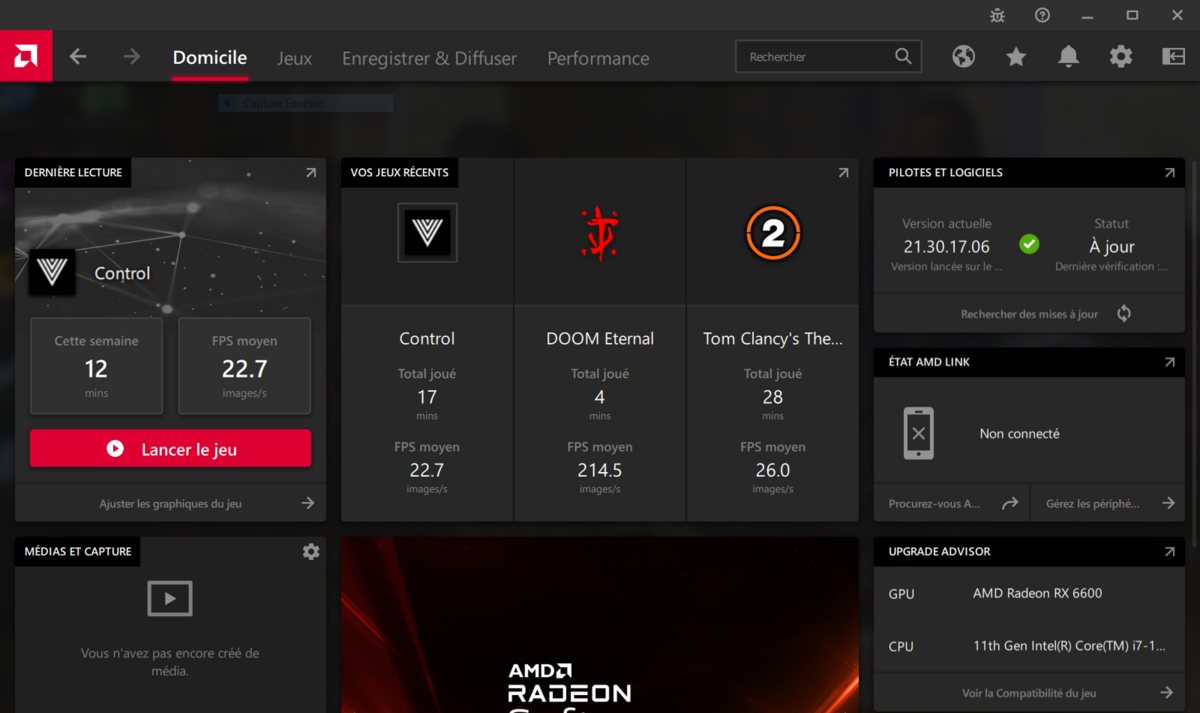Viewport: 1200px width, 713px height.
Task: Click the Control game icon in recent games
Action: click(x=427, y=233)
